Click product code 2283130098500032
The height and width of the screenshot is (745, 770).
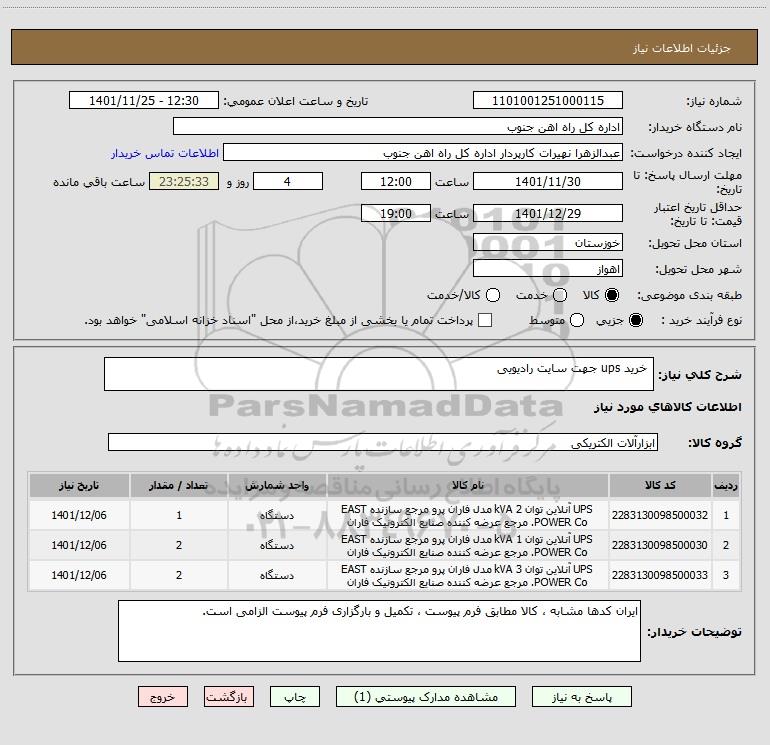coord(660,515)
